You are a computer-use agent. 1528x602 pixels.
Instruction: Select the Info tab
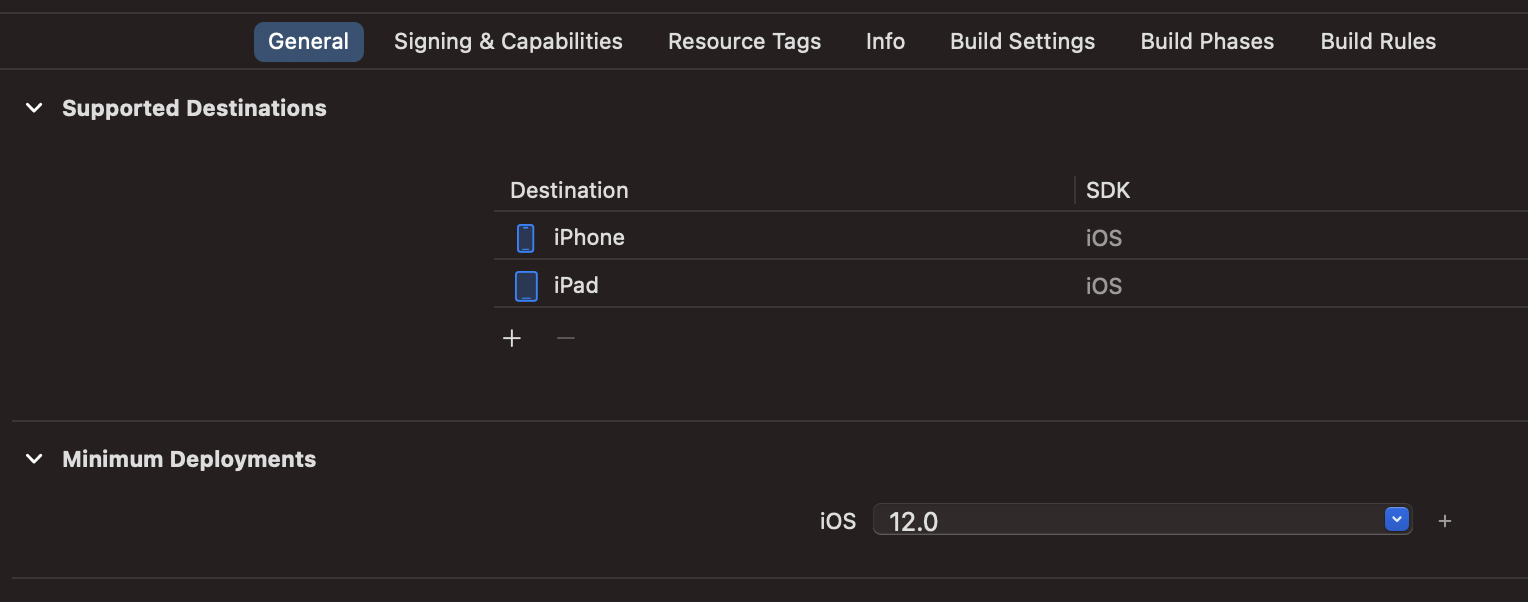(885, 42)
